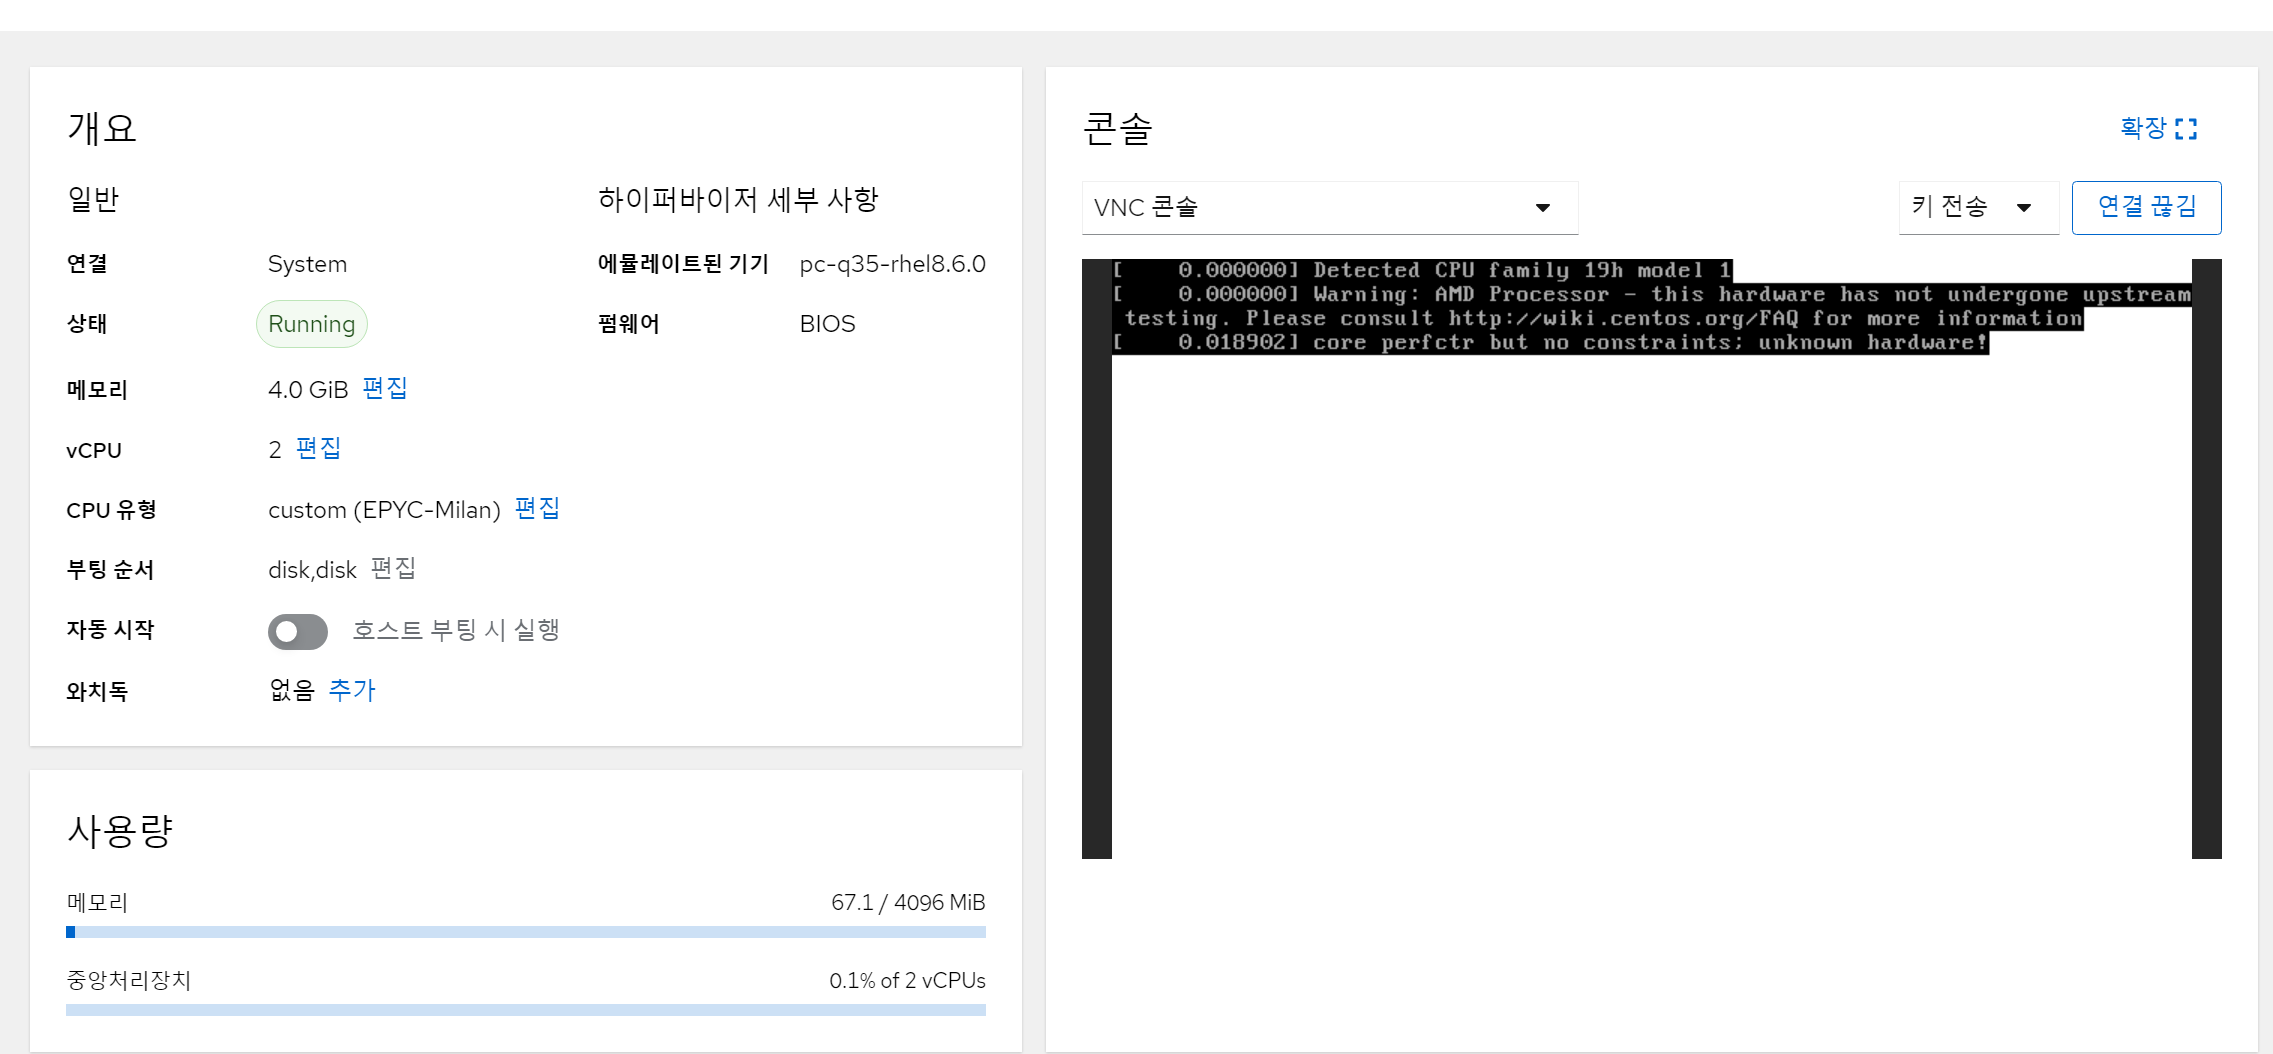Click the 콘솔 console heading
The width and height of the screenshot is (2273, 1054).
(1118, 129)
